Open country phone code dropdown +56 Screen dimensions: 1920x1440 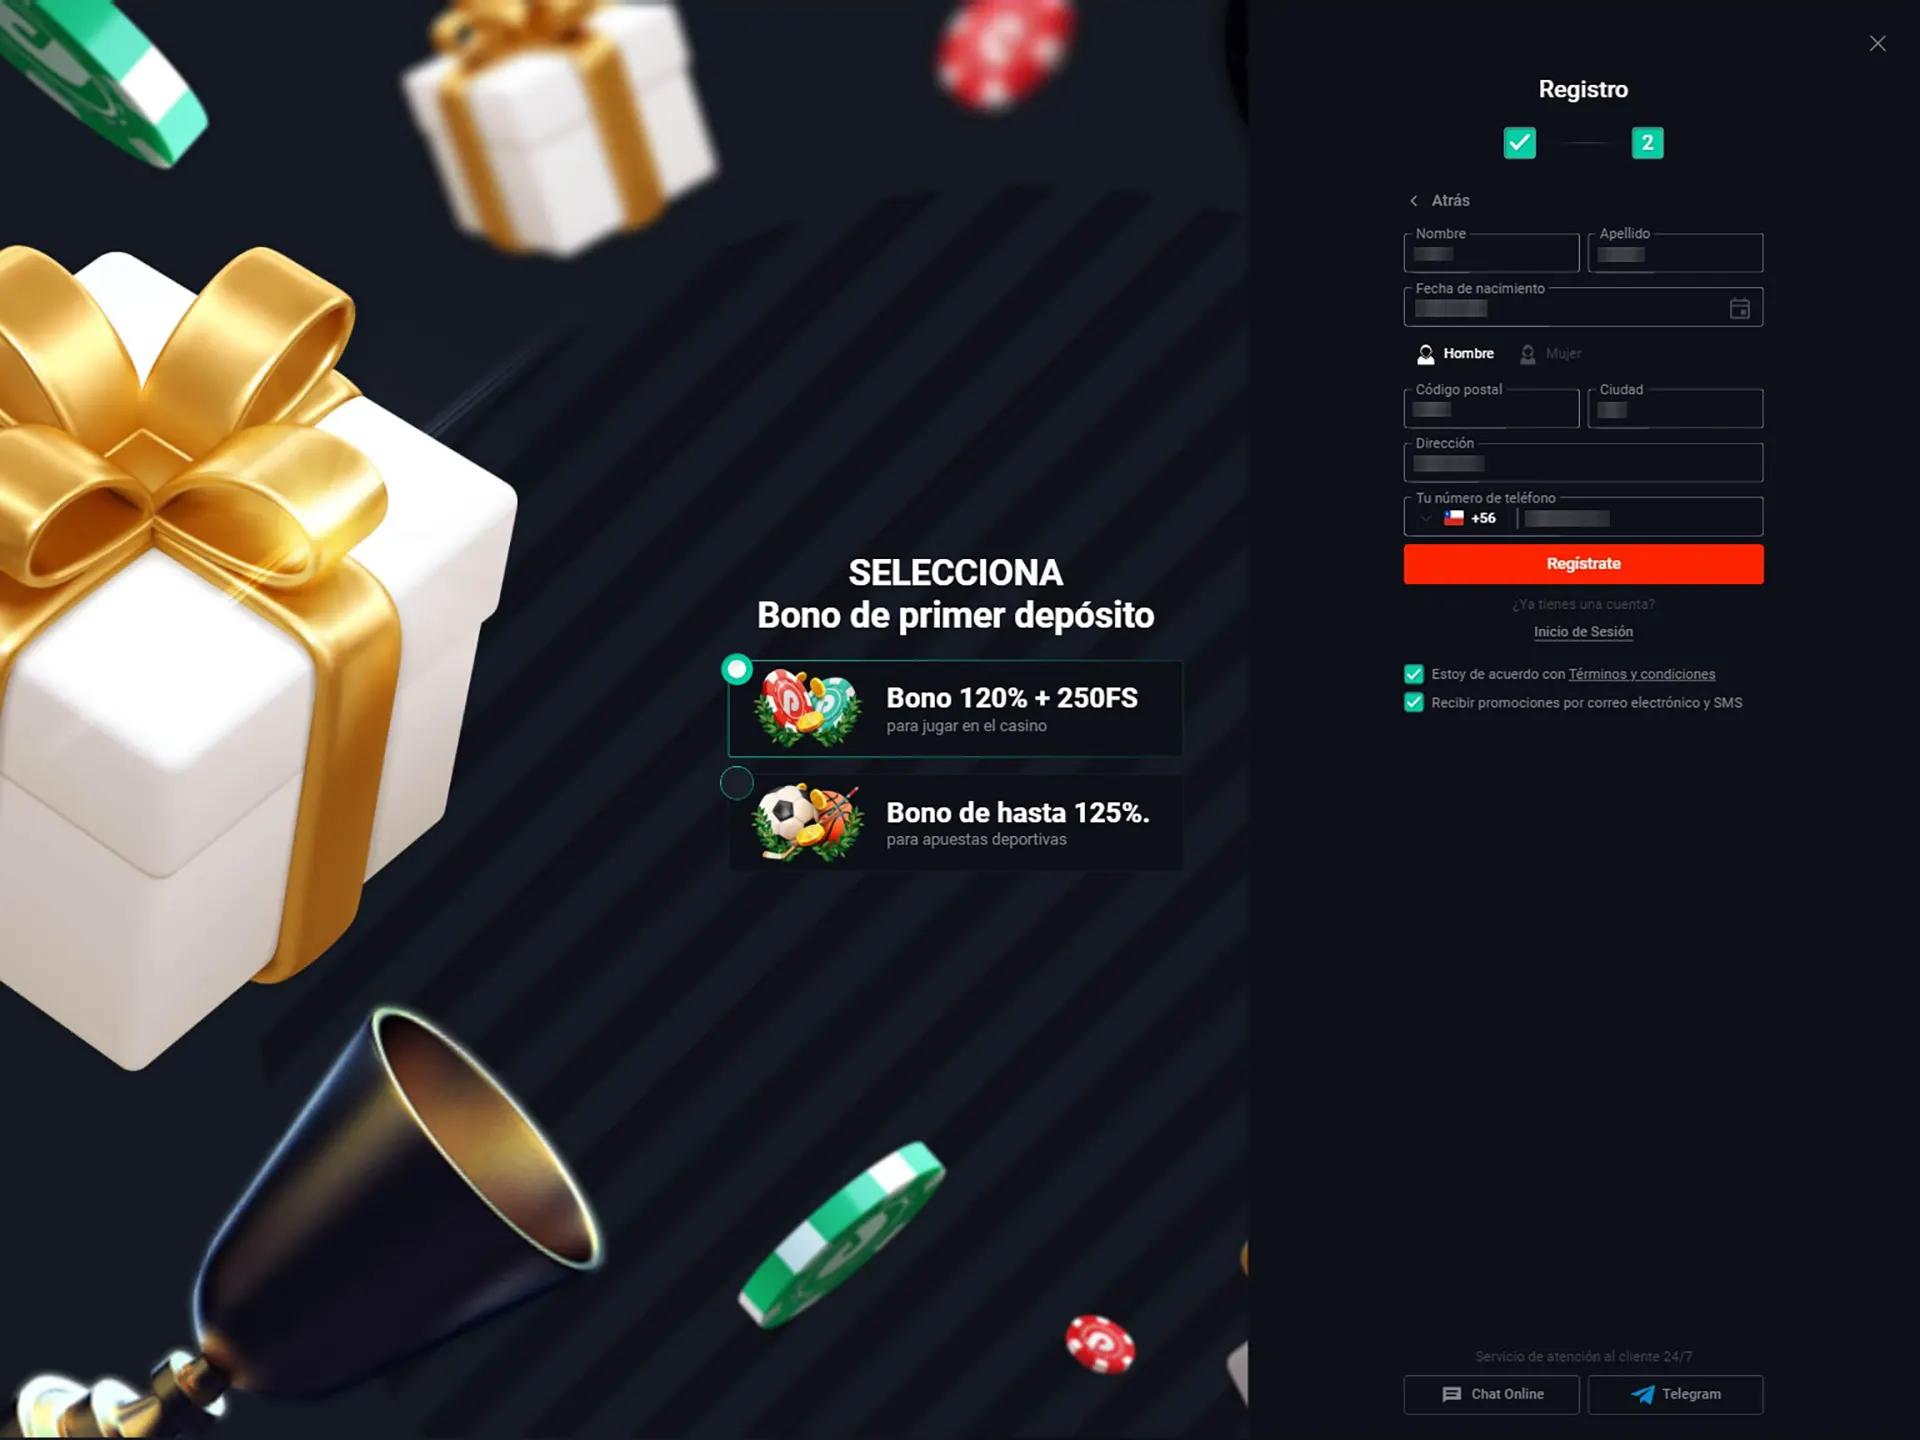[x=1457, y=519]
